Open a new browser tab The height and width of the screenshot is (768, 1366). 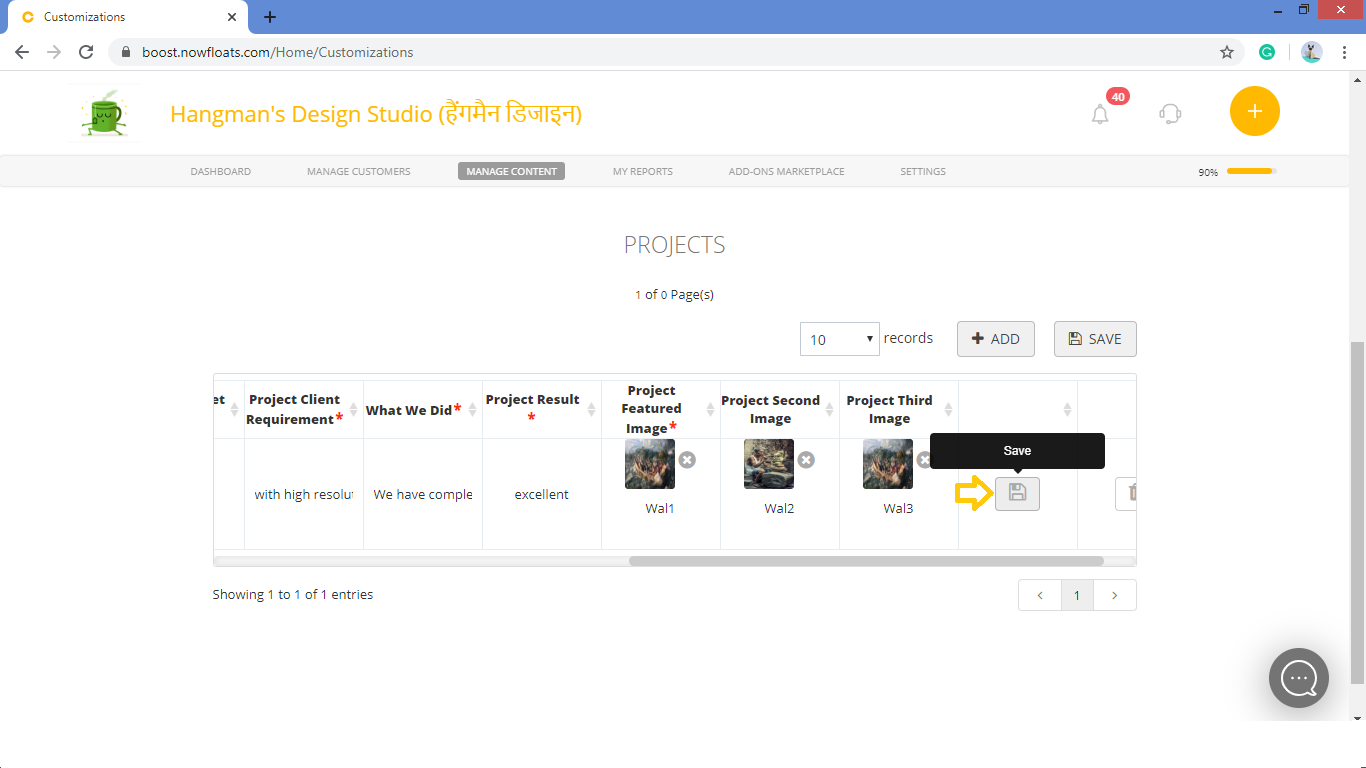click(270, 17)
